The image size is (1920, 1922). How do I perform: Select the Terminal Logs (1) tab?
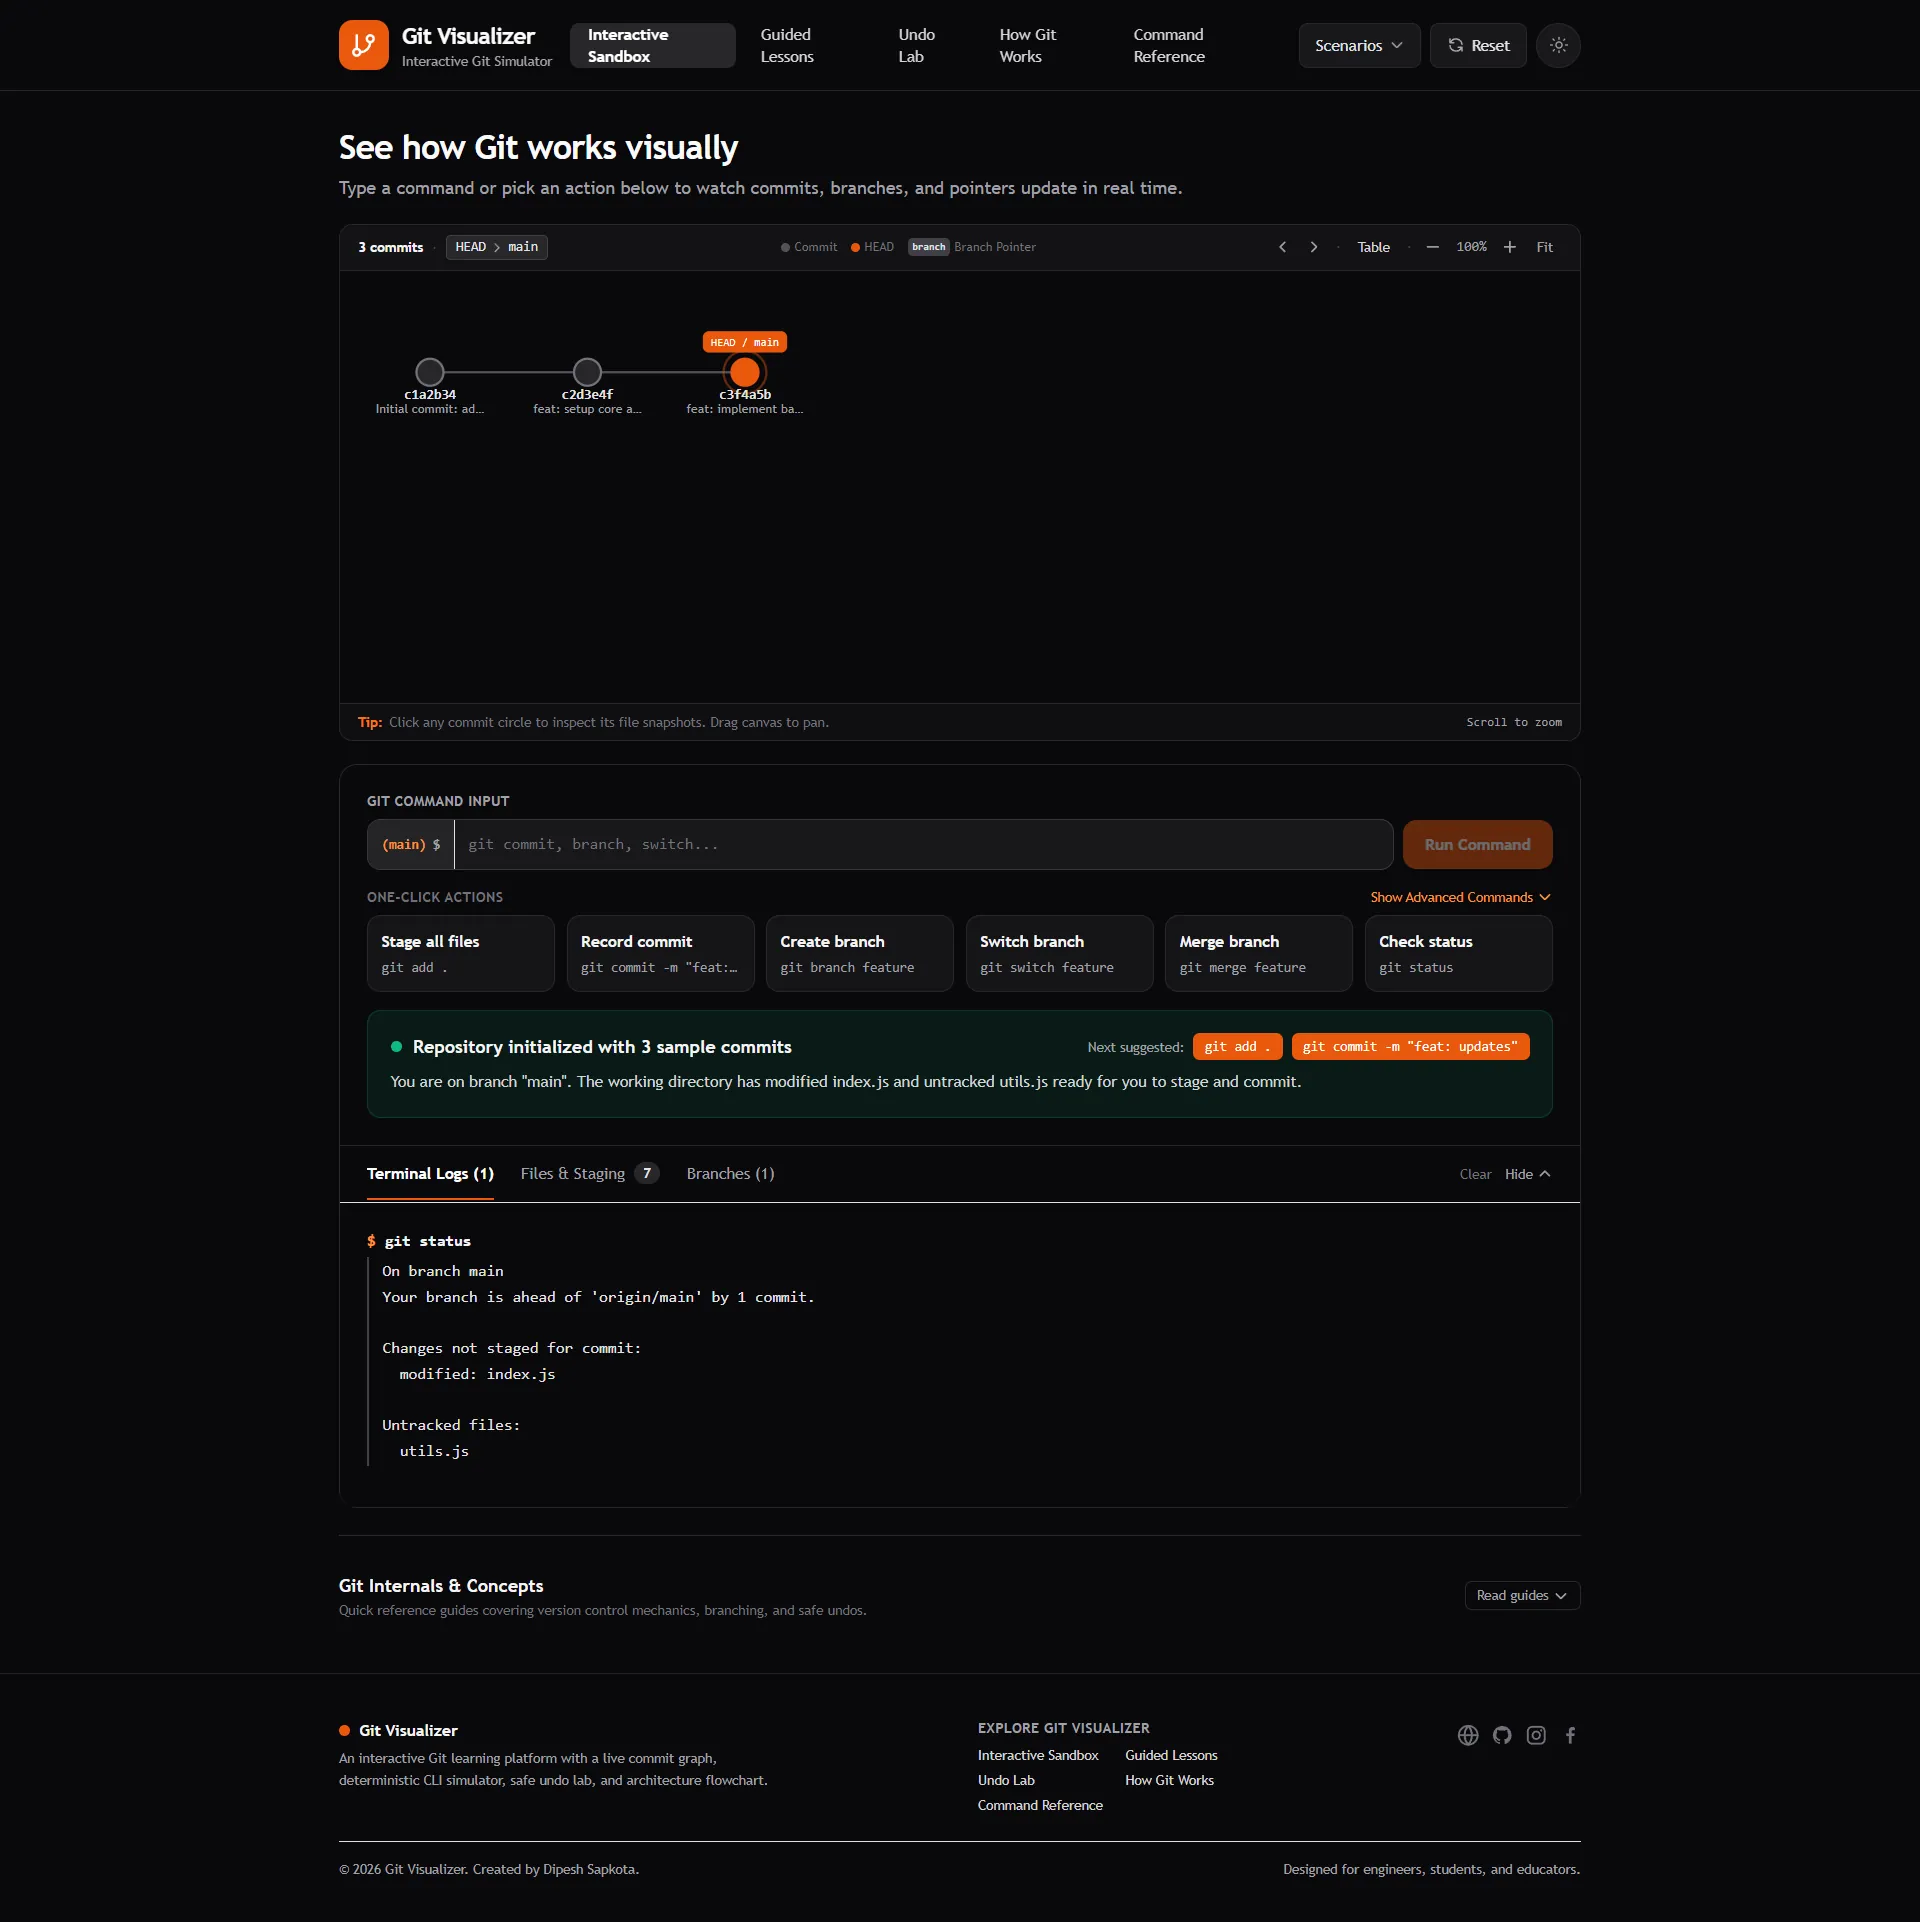coord(430,1174)
